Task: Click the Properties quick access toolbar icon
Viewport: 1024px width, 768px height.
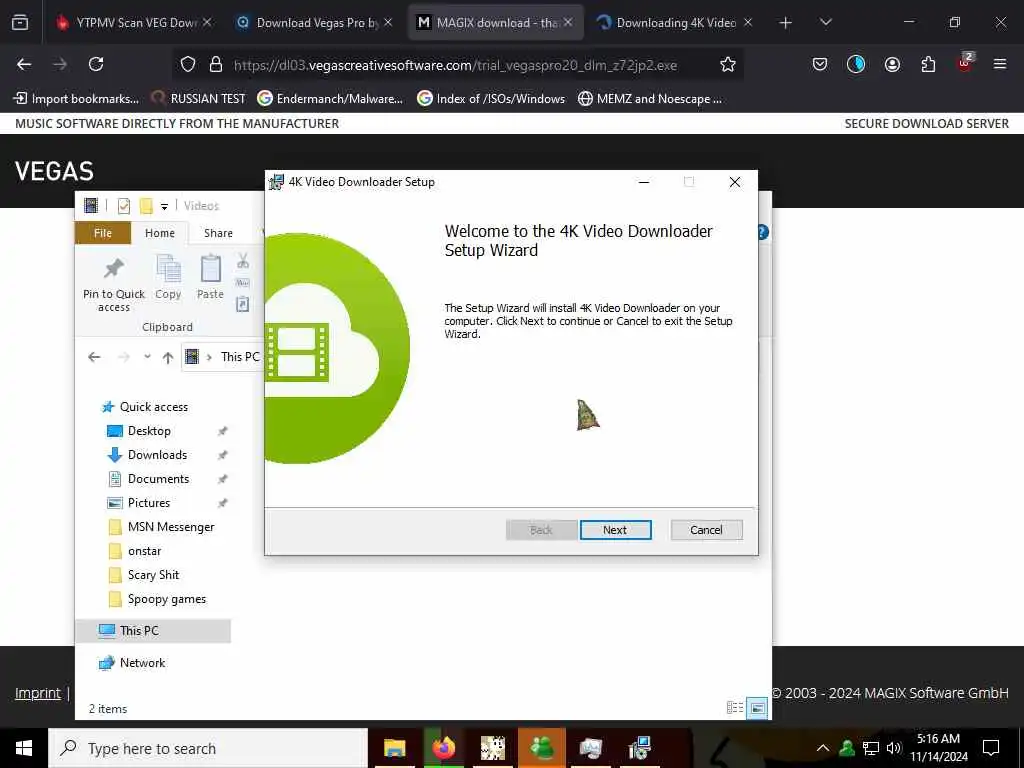Action: [123, 206]
